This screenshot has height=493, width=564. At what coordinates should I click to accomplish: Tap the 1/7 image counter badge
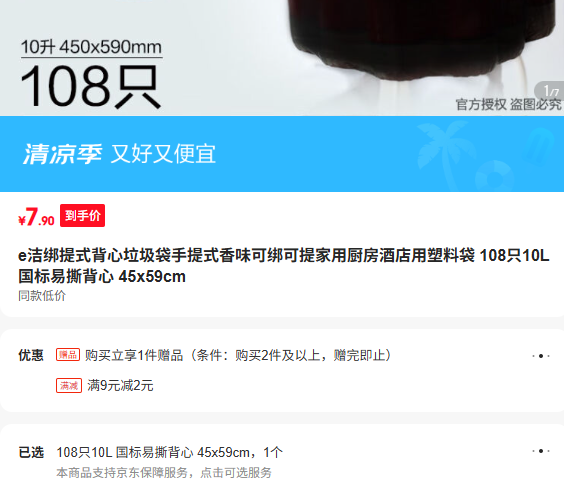coord(550,90)
